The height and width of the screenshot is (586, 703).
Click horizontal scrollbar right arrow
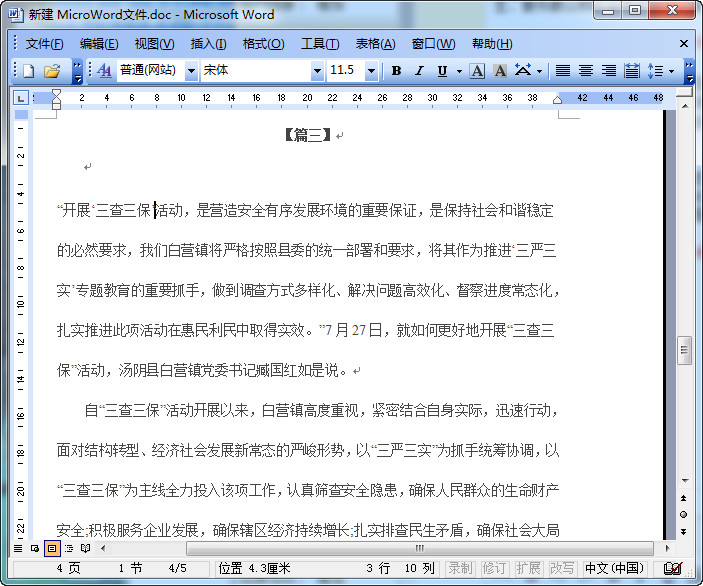(667, 548)
